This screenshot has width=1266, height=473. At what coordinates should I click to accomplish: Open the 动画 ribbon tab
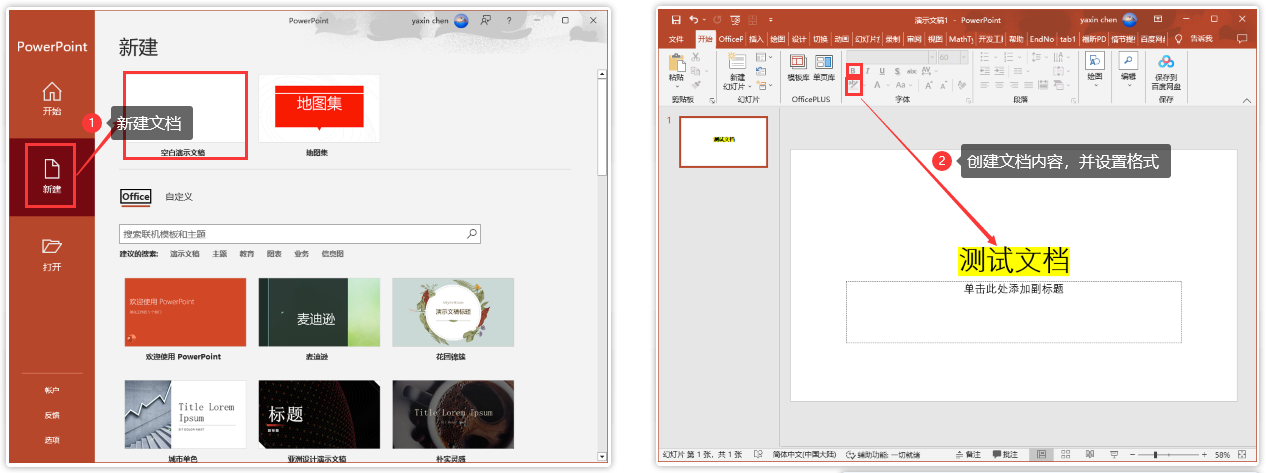coord(841,39)
